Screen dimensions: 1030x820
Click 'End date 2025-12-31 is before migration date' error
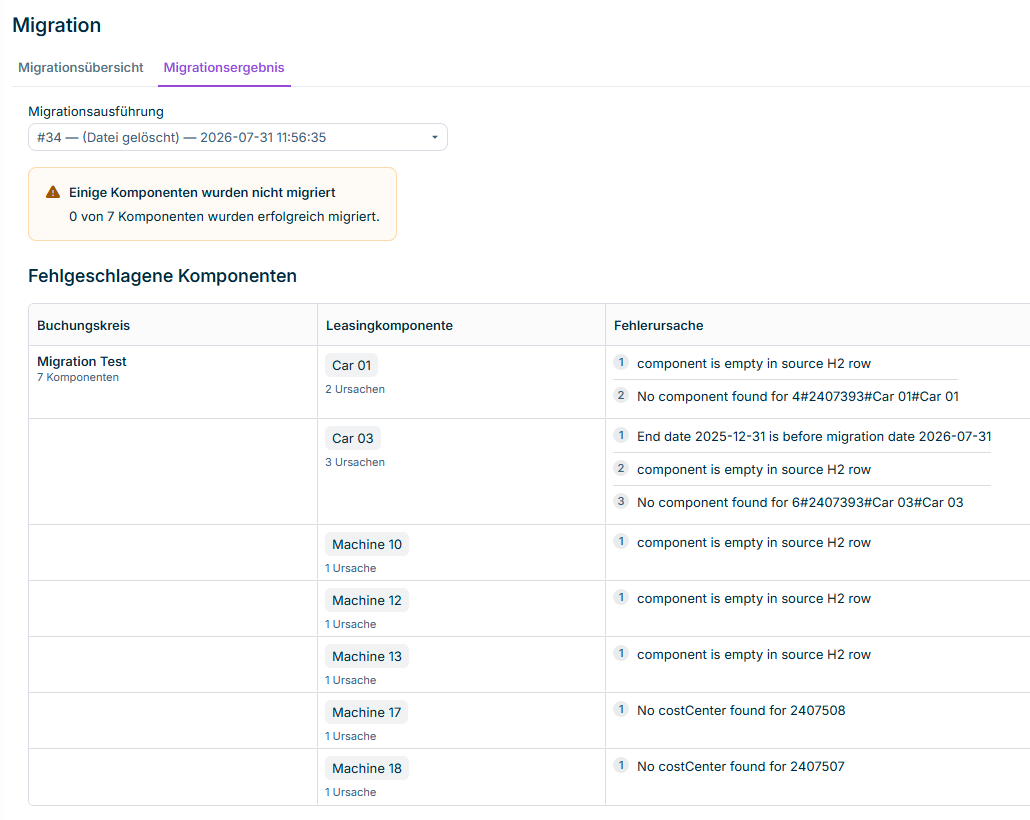tap(814, 436)
